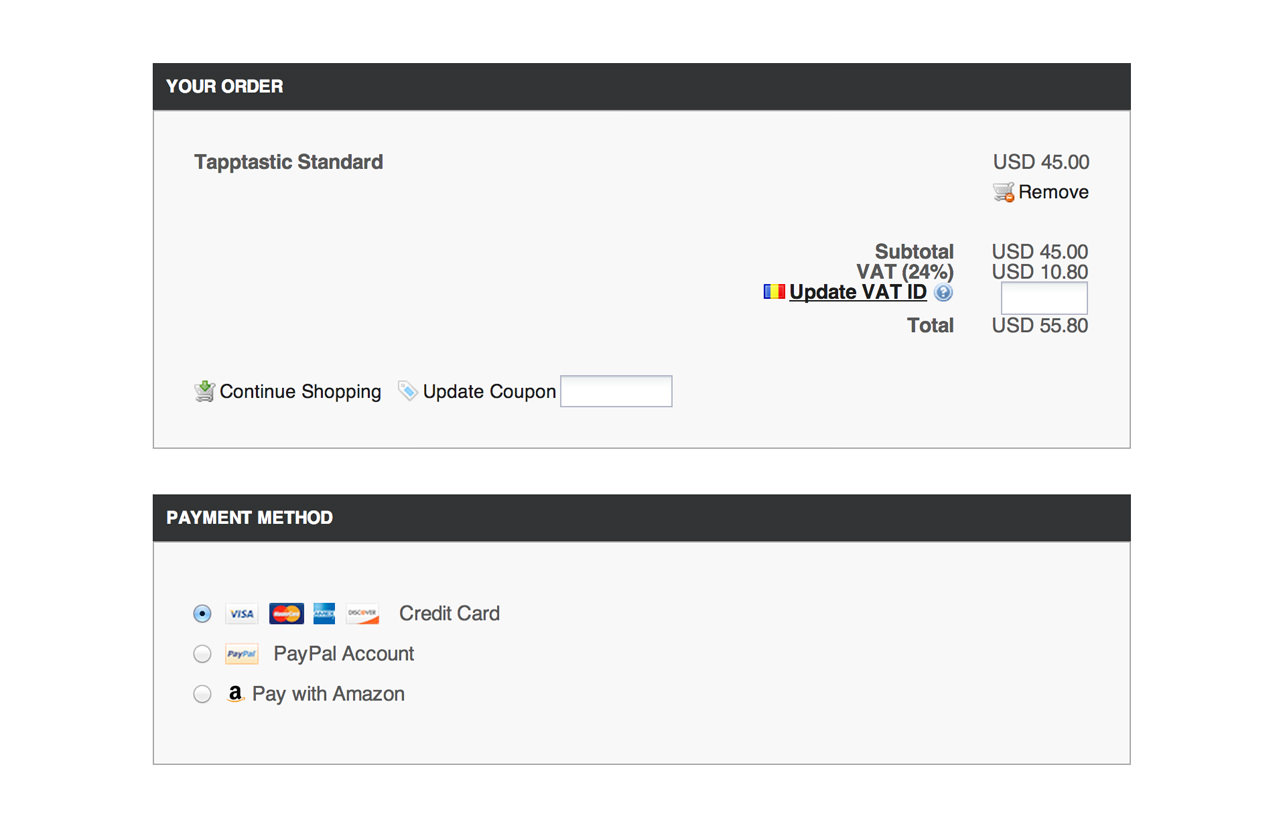Click the MasterCard logo
Screen dimensions: 1278x830
(x=286, y=614)
